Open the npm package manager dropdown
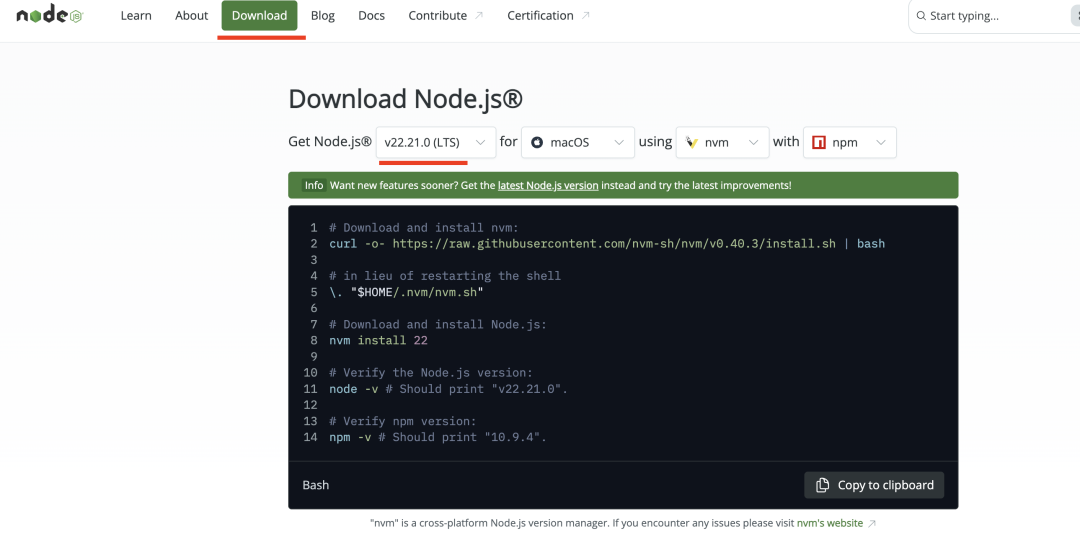The width and height of the screenshot is (1080, 537). [850, 143]
